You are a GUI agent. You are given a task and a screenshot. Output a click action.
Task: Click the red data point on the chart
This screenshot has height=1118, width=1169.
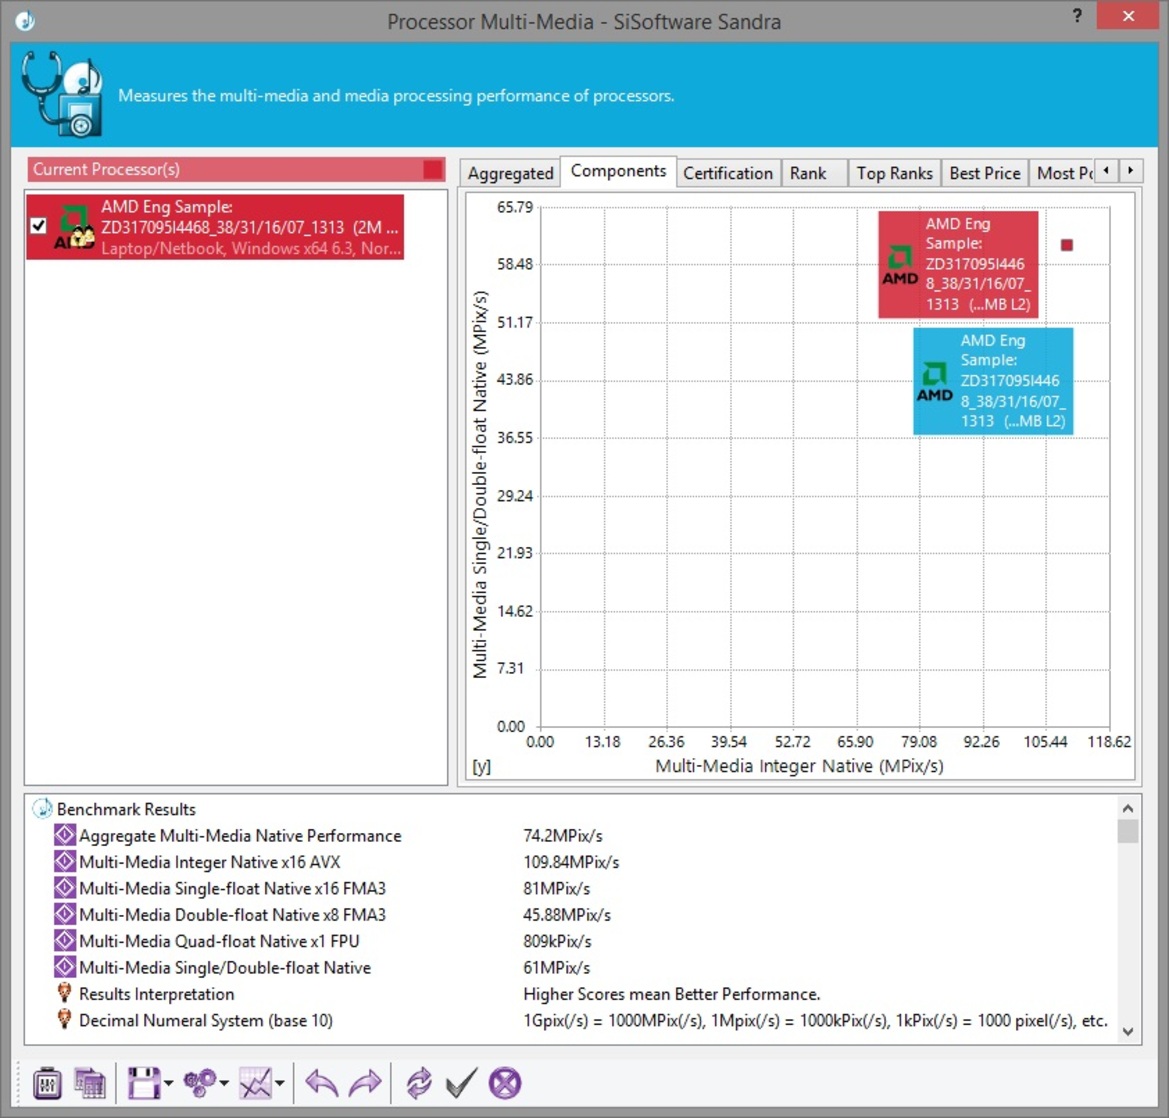point(1067,244)
